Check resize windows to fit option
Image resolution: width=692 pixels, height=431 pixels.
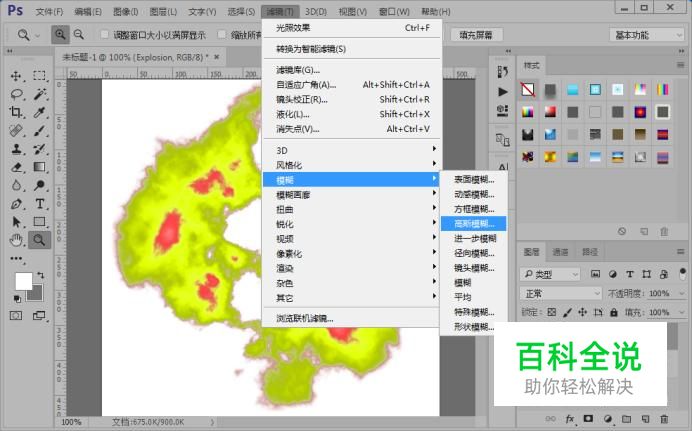[x=105, y=34]
